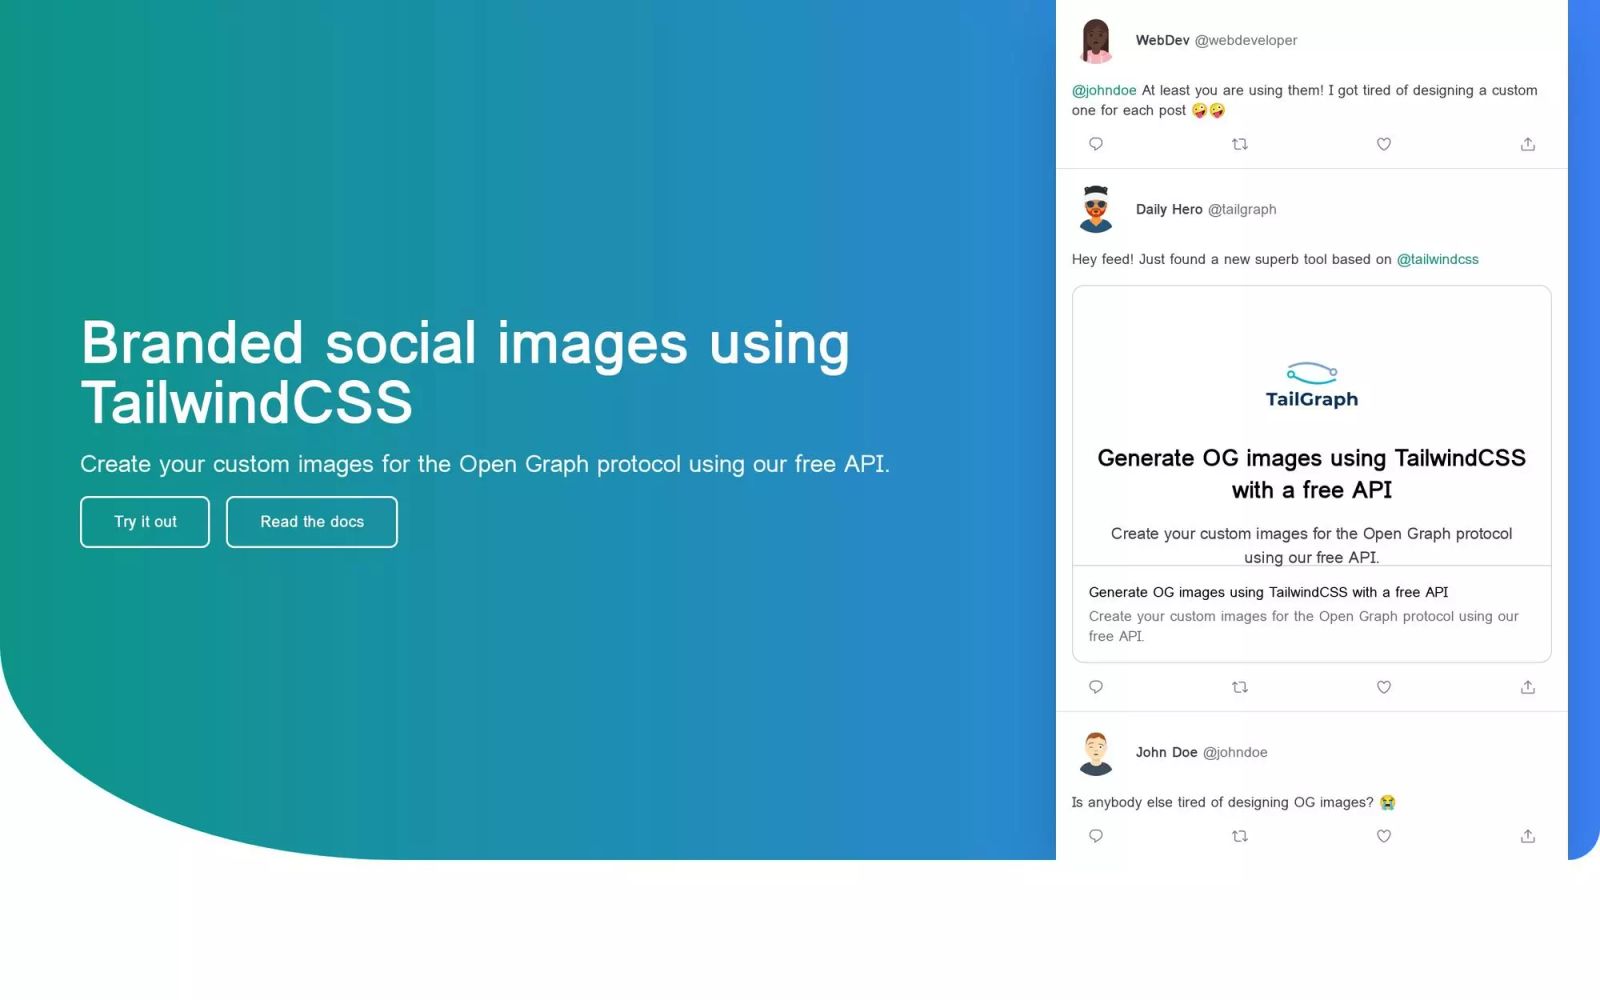This screenshot has height=1000, width=1600.
Task: Click the large preview heading 'Generate OG images using TailwindCSS with a free API'
Action: [1312, 474]
